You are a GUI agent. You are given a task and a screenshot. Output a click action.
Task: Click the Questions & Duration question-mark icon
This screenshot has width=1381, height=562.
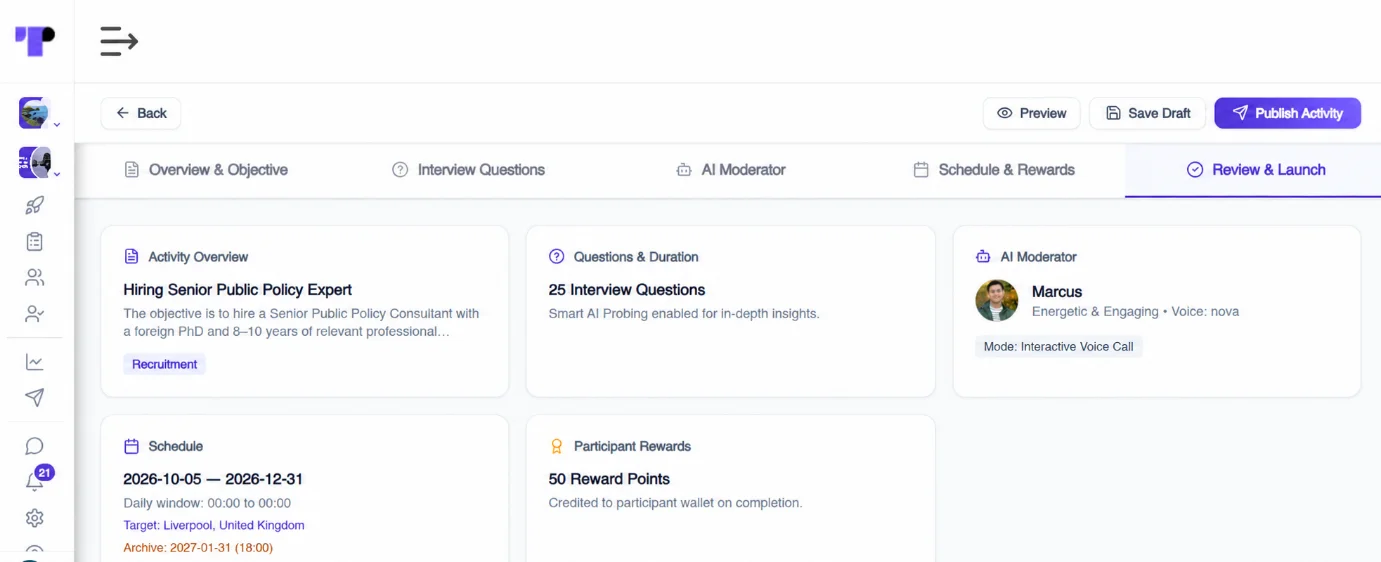click(557, 257)
